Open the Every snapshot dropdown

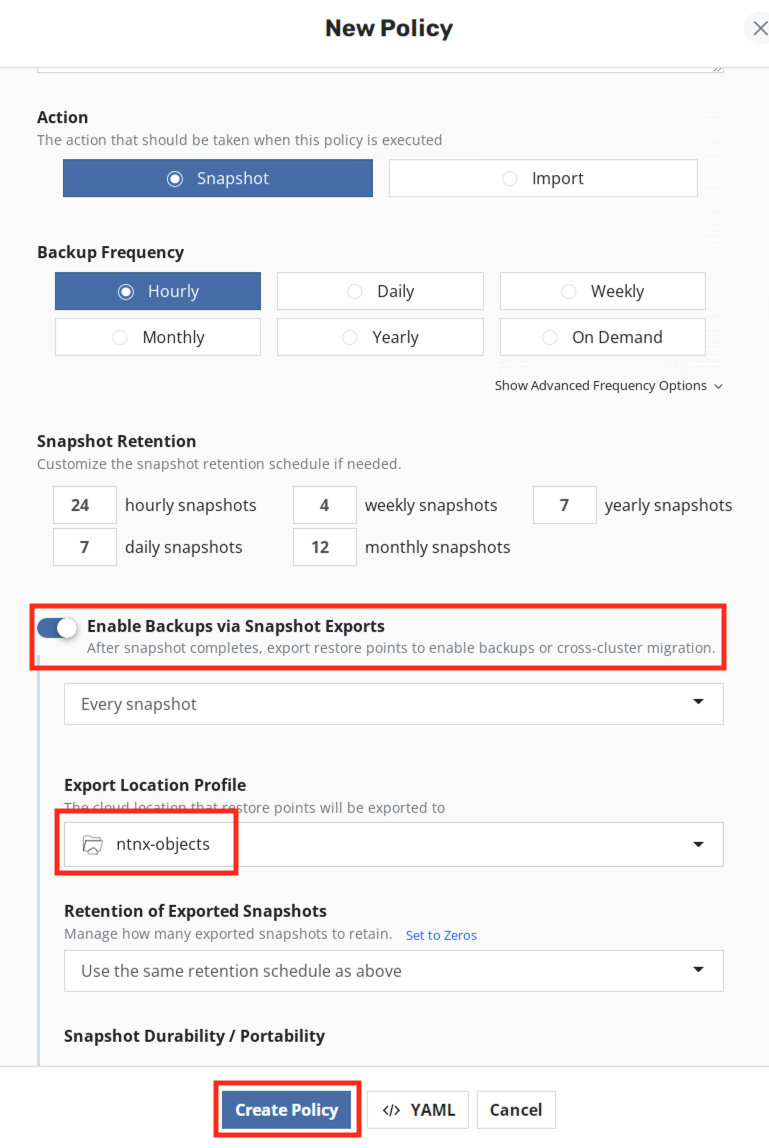tap(393, 704)
